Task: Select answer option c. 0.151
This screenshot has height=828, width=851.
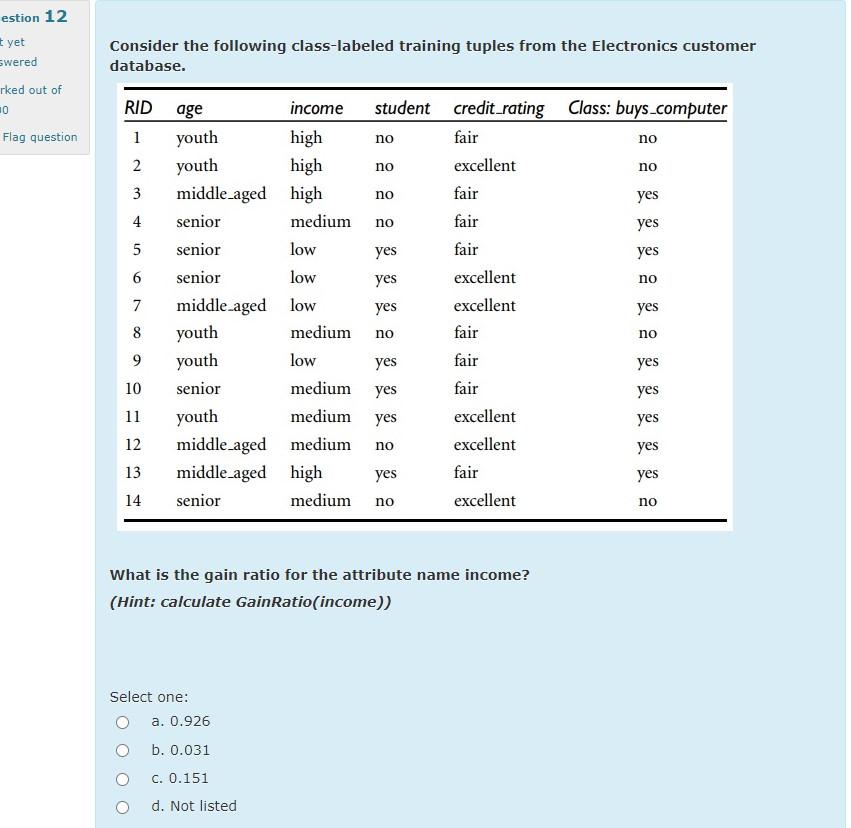Action: [x=122, y=778]
